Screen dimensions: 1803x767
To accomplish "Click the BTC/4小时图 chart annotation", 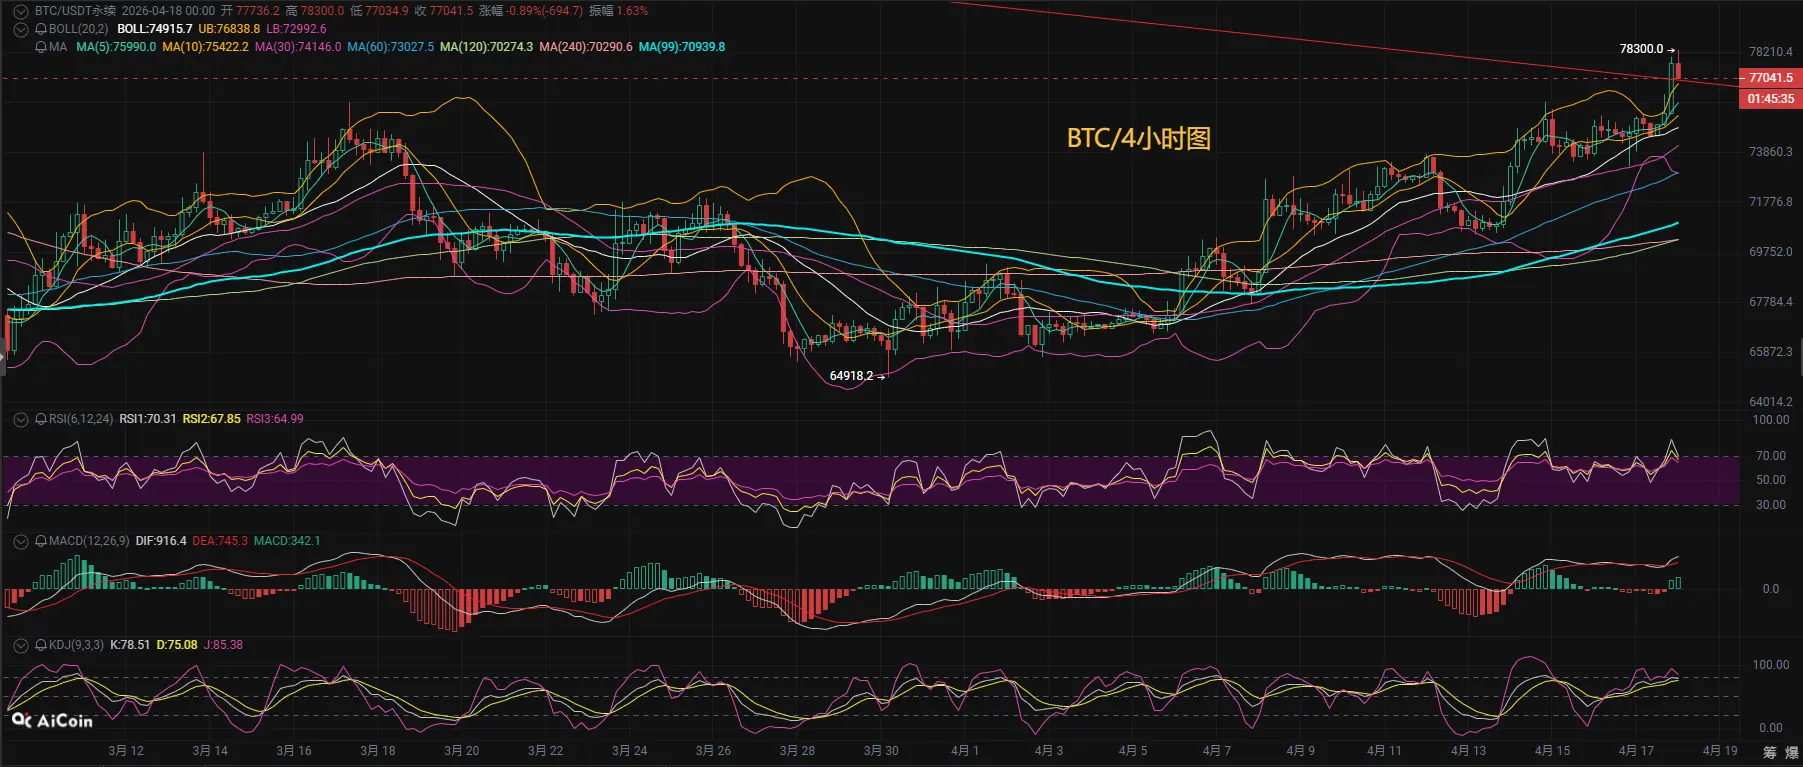I will (x=1139, y=138).
